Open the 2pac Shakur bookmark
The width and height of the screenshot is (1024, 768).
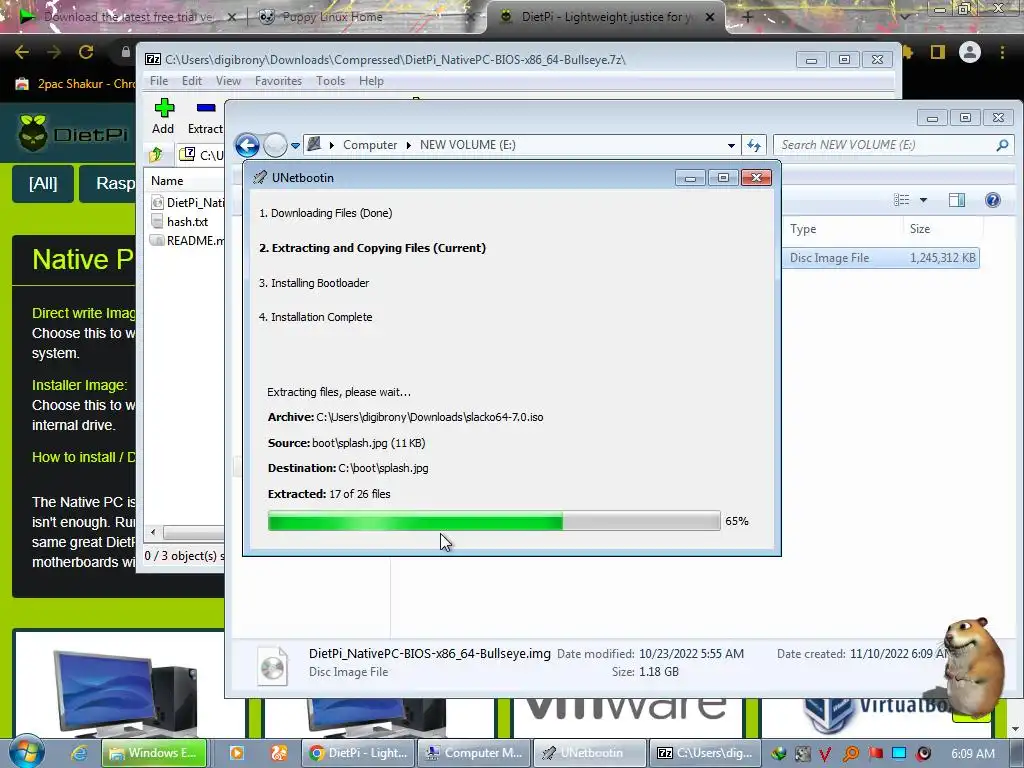76,84
